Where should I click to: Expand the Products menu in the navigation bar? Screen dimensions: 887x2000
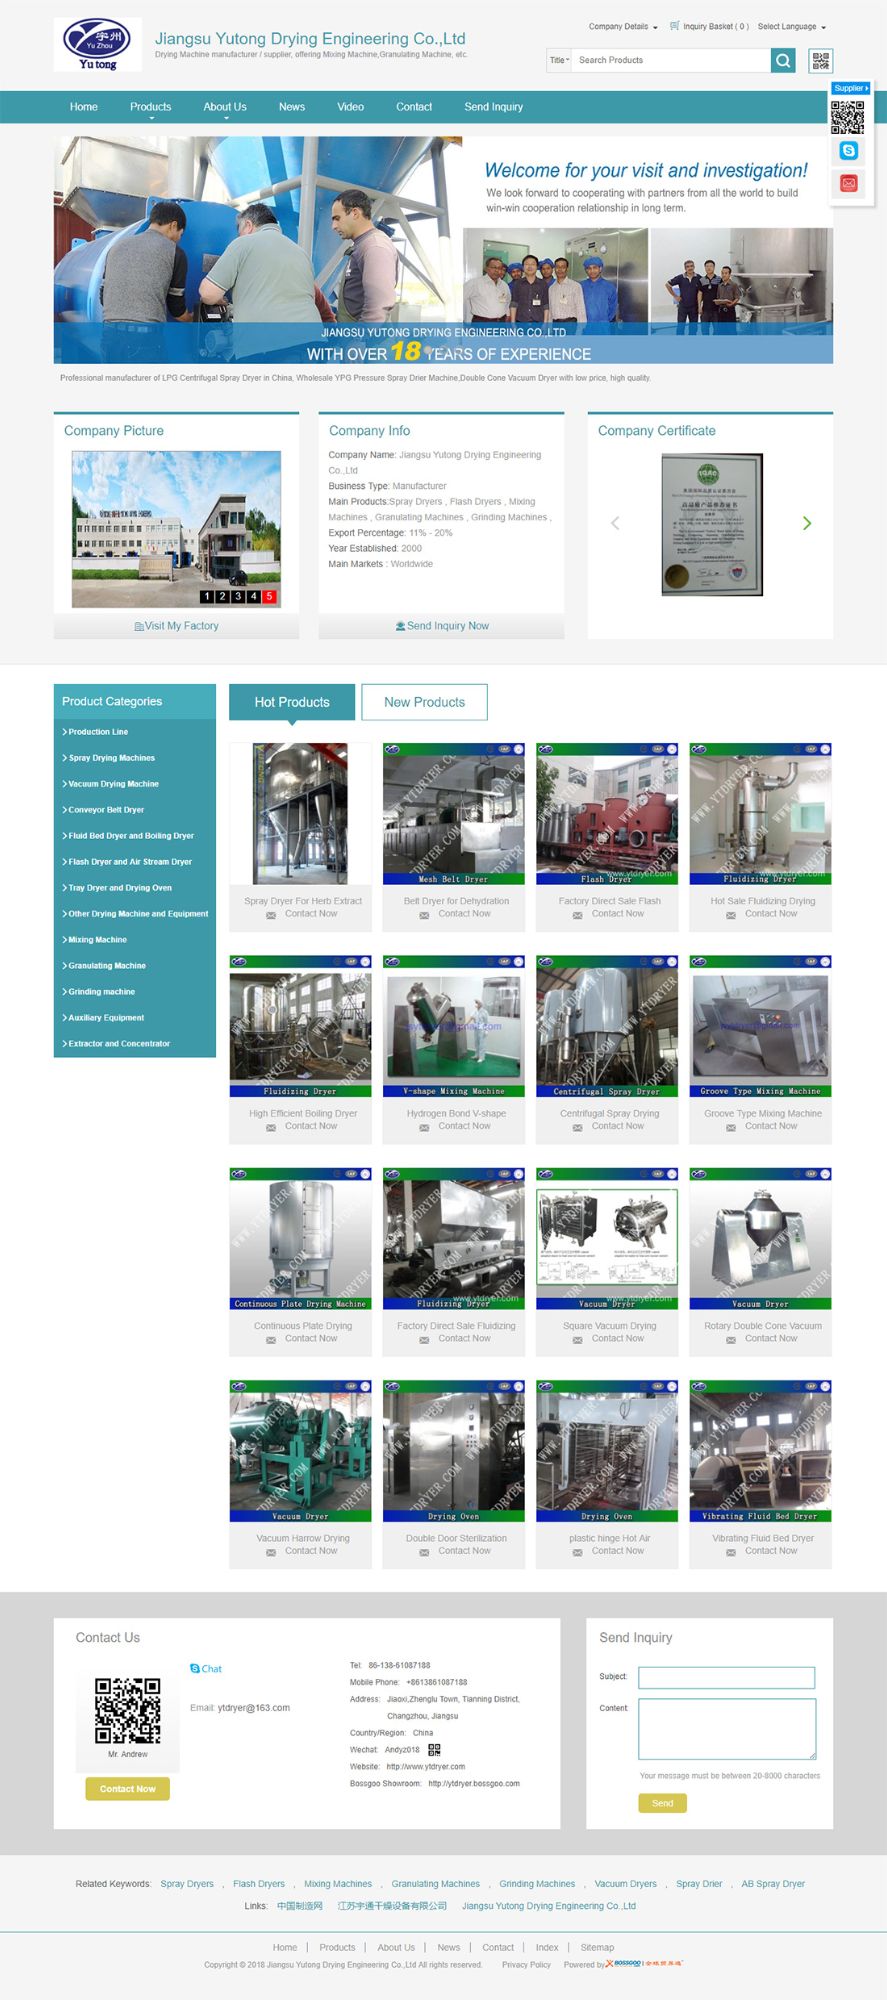pyautogui.click(x=150, y=107)
